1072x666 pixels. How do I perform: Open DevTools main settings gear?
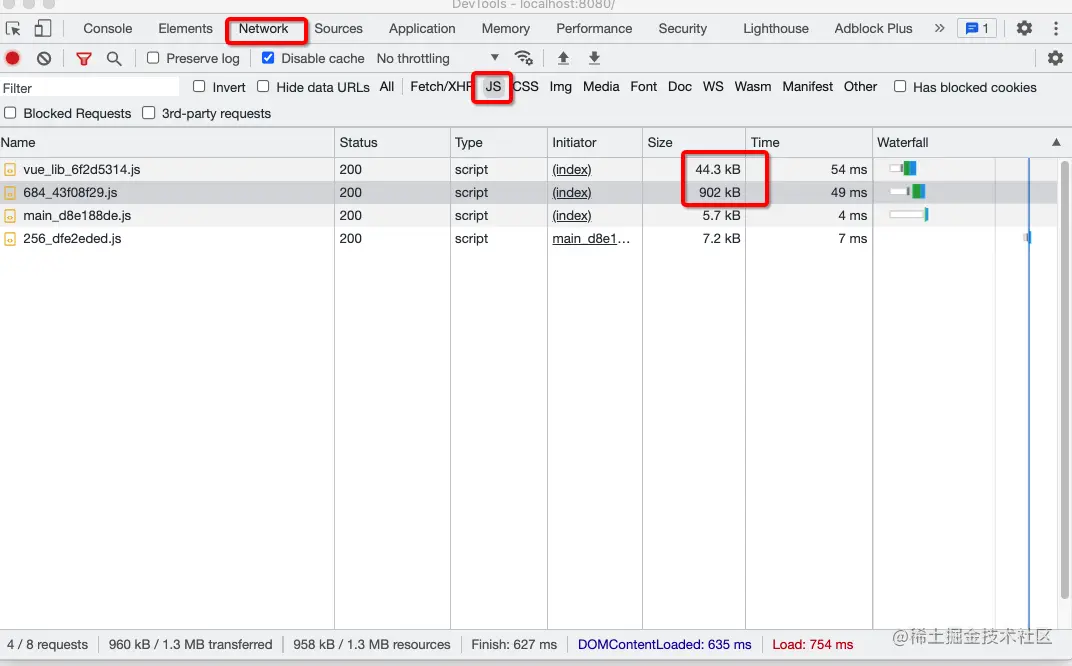tap(1023, 28)
